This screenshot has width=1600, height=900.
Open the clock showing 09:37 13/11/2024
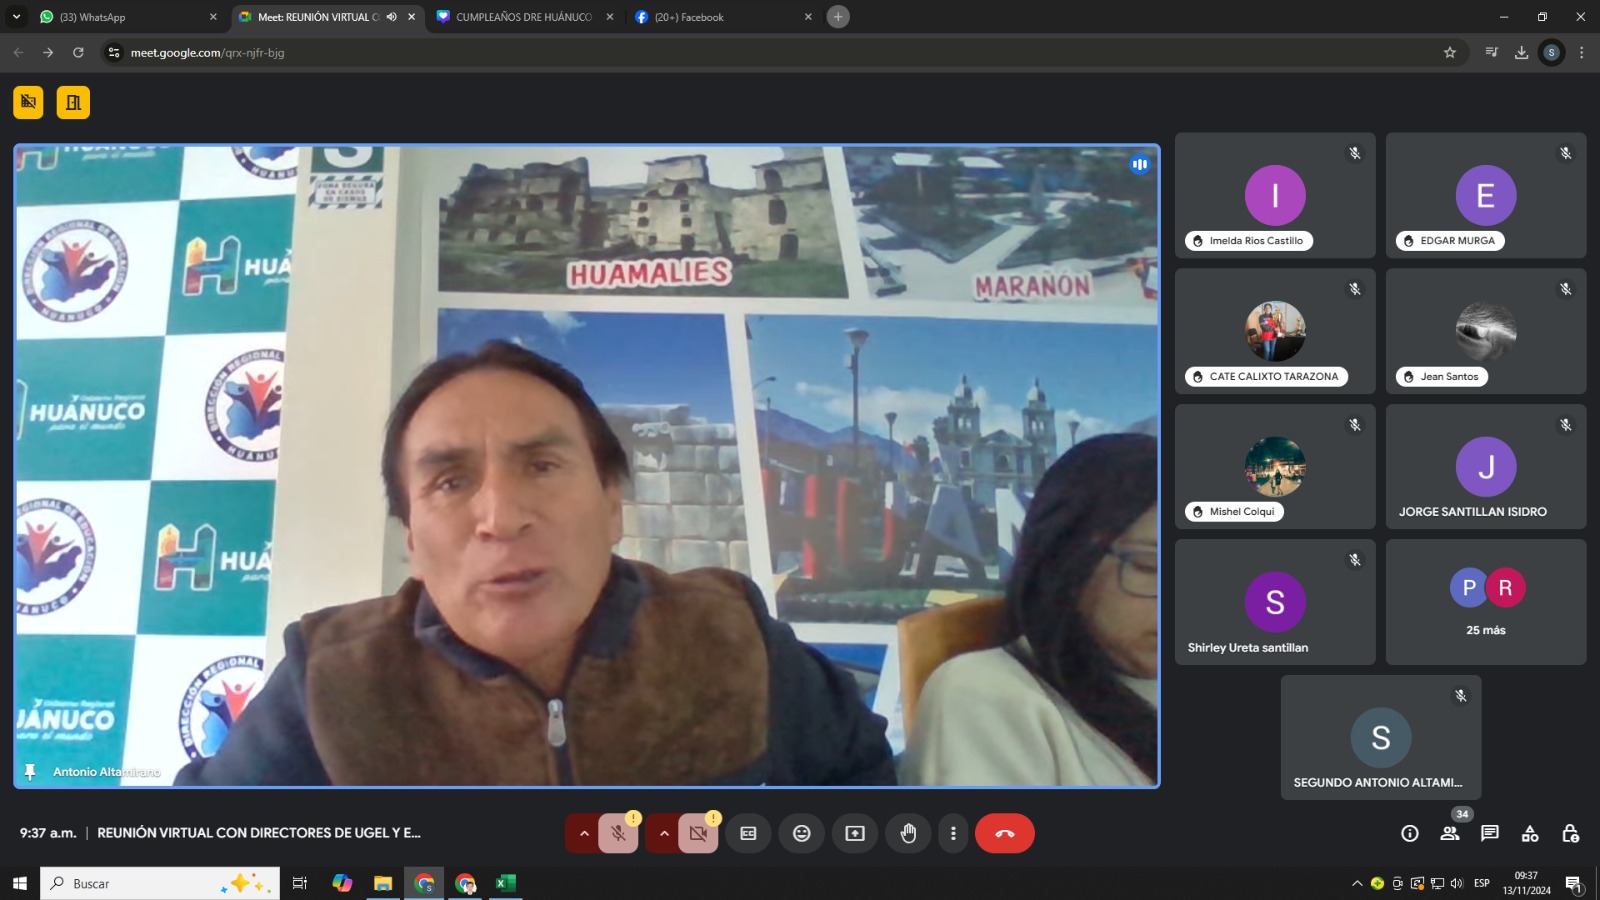coord(1526,883)
